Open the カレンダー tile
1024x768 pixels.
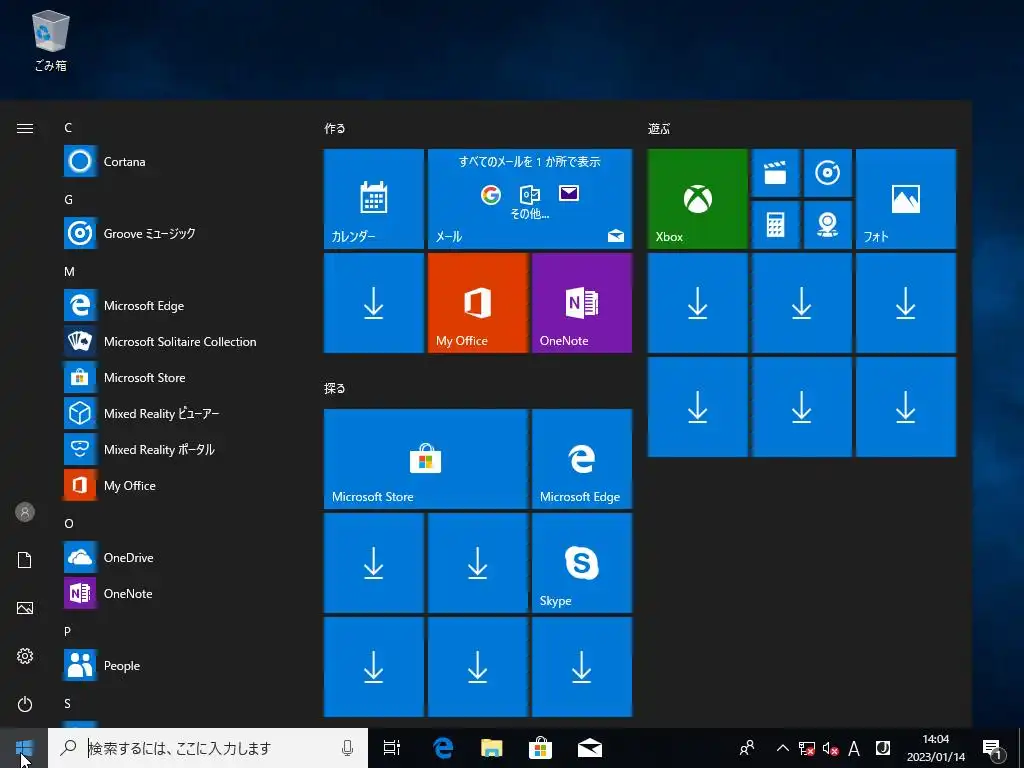point(374,199)
